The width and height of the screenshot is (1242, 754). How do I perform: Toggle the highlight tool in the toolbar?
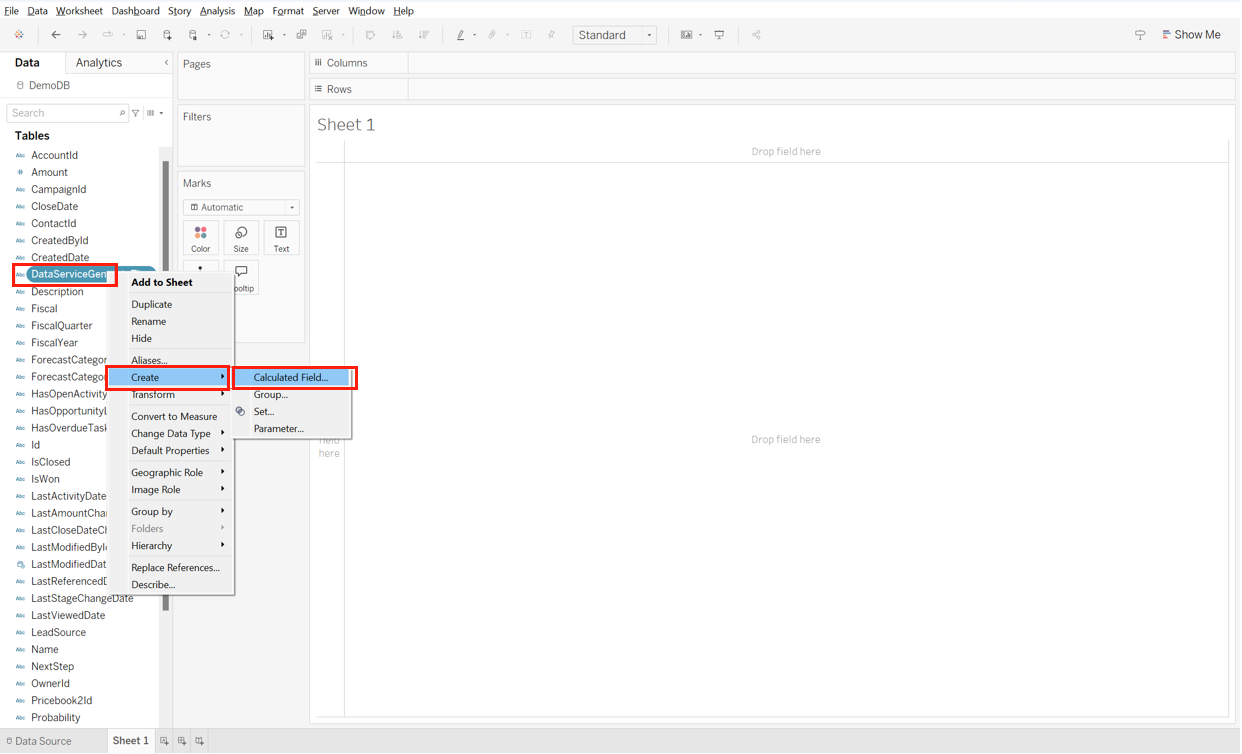pyautogui.click(x=461, y=34)
